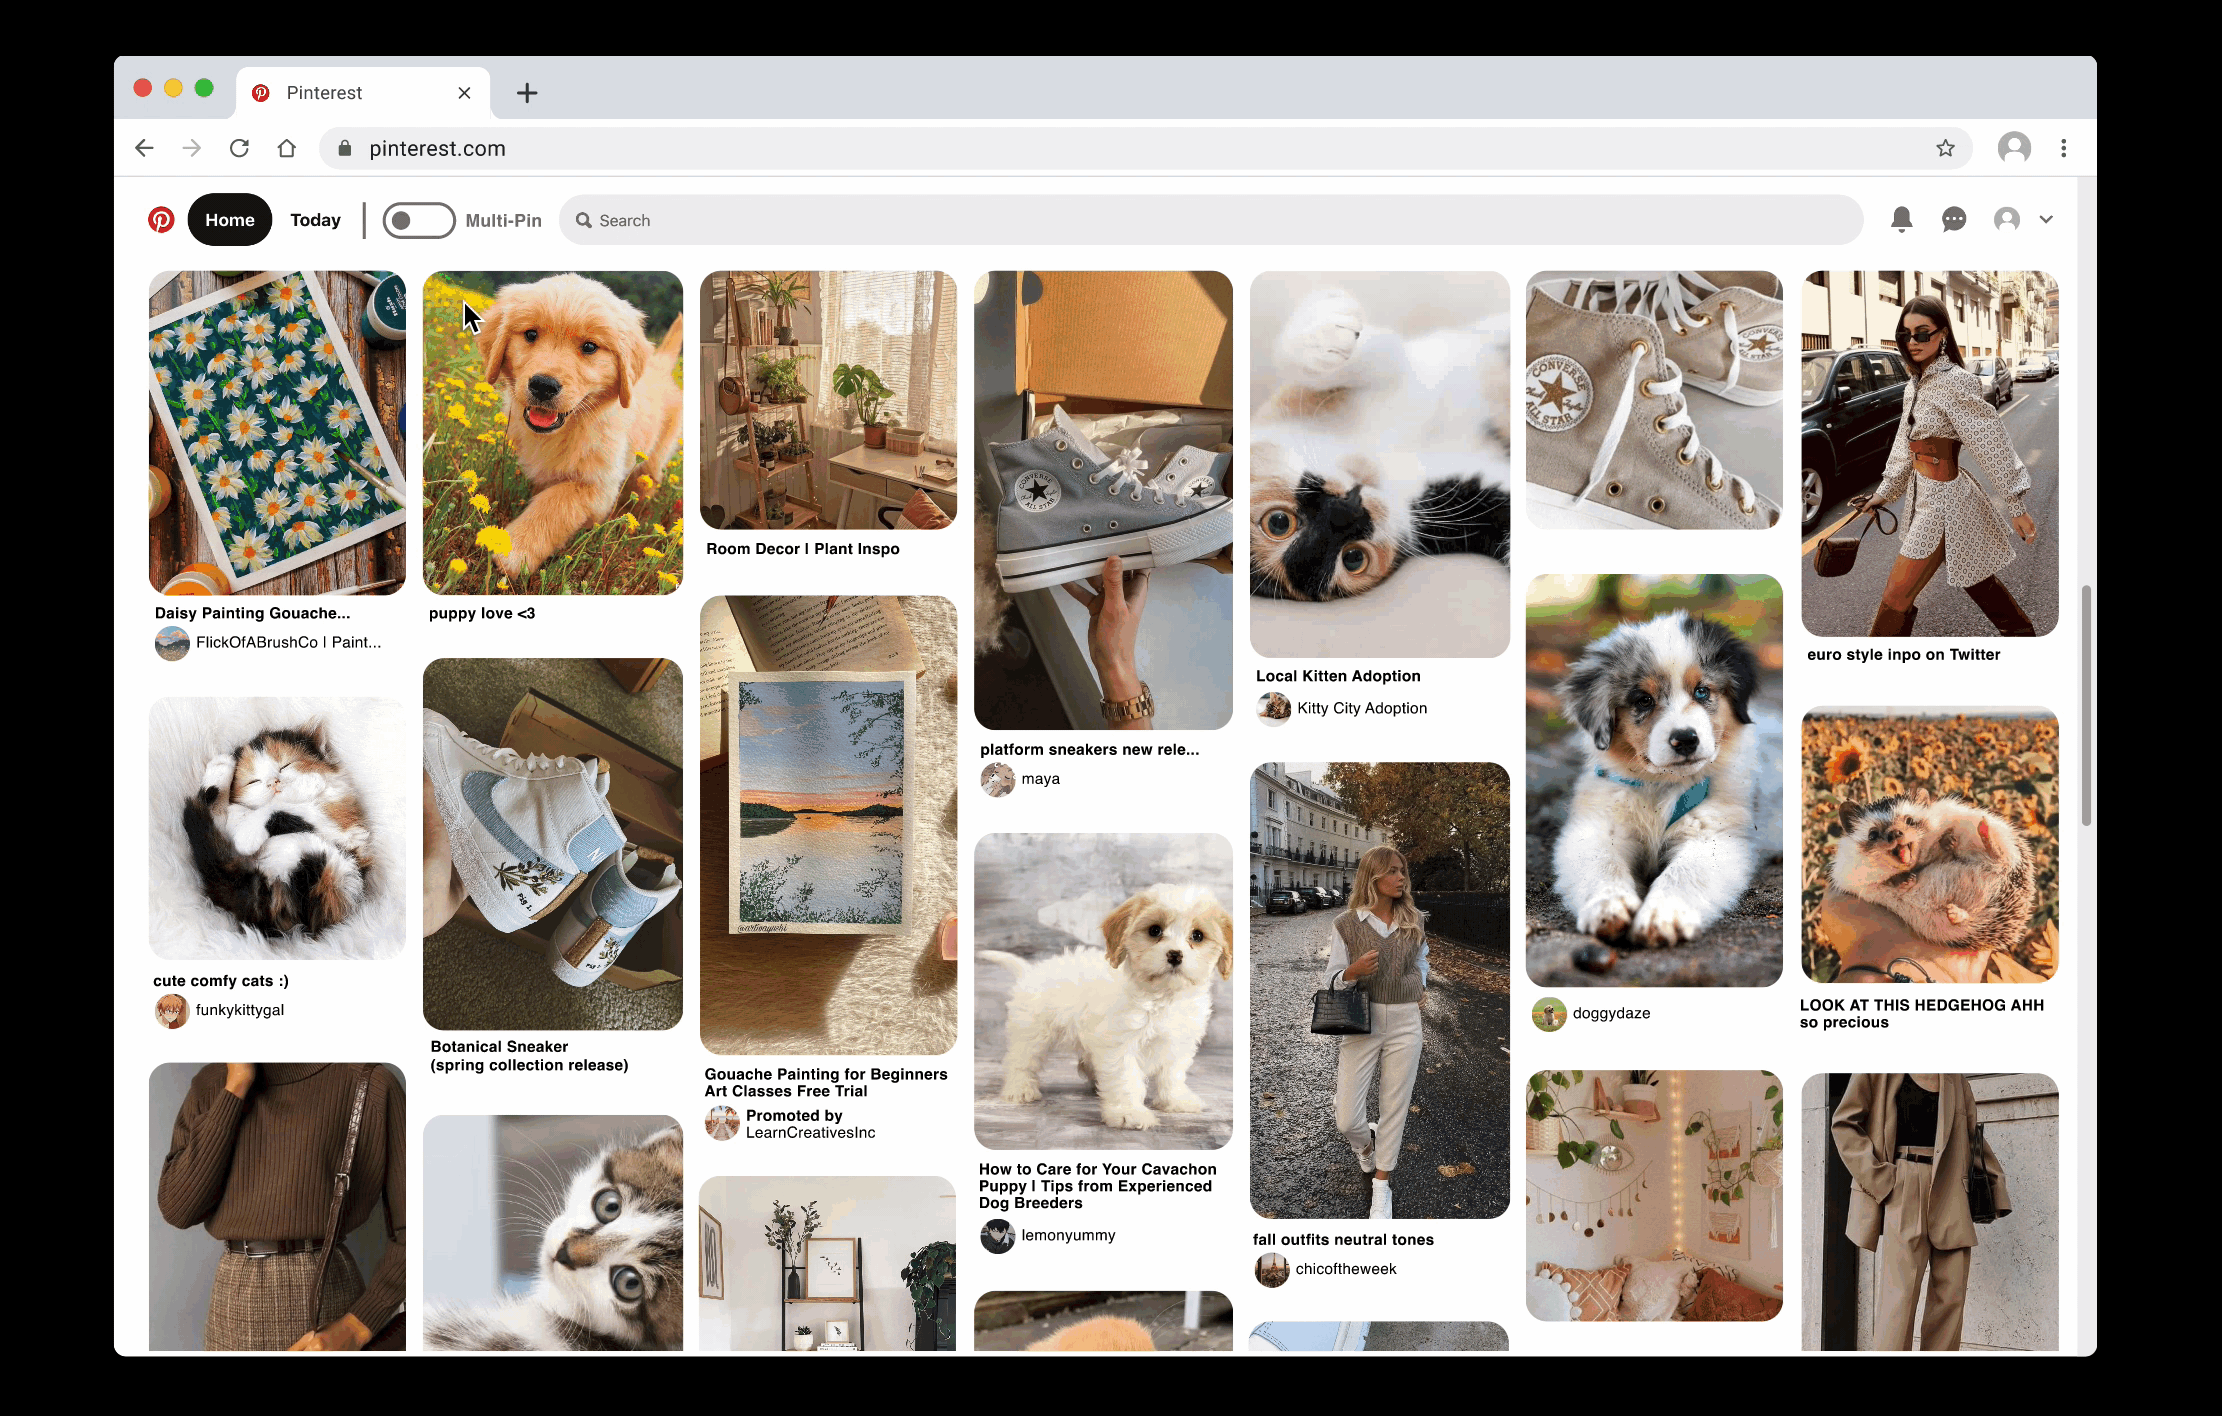Switch to the Today tab

click(315, 220)
